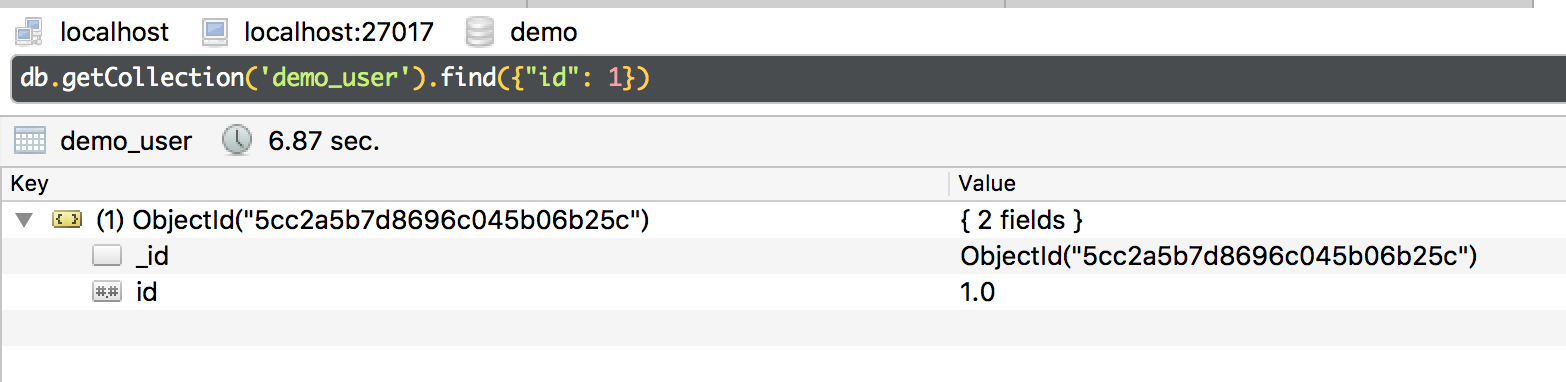1566x382 pixels.
Task: Click the numeric id field type icon
Action: [x=106, y=293]
